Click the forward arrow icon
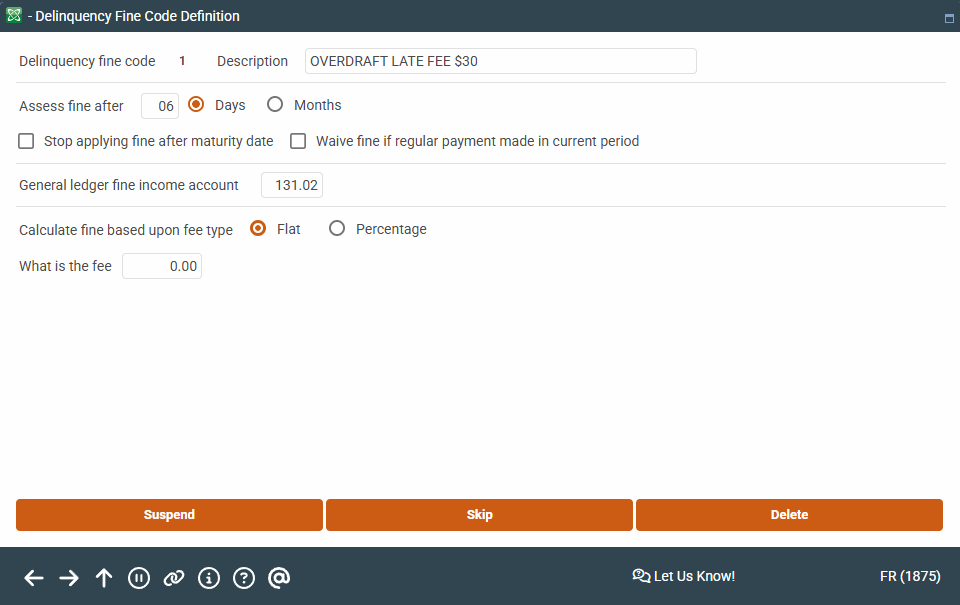The image size is (960, 605). 69,577
